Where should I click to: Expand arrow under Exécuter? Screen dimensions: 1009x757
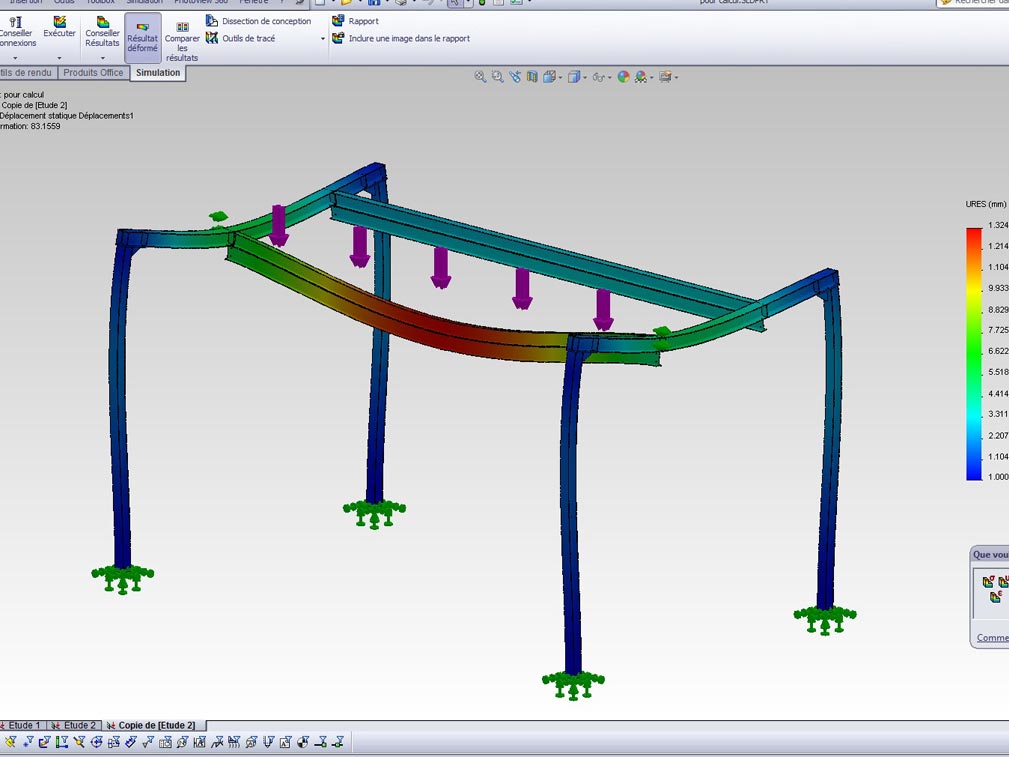[59, 58]
